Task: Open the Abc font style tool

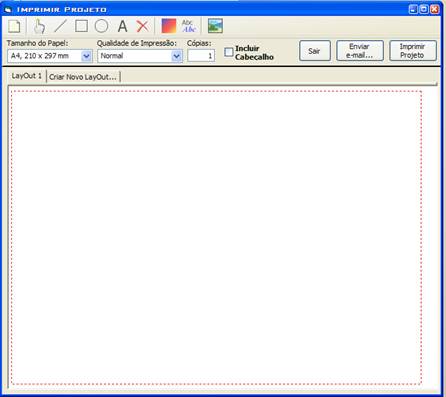Action: pos(189,26)
